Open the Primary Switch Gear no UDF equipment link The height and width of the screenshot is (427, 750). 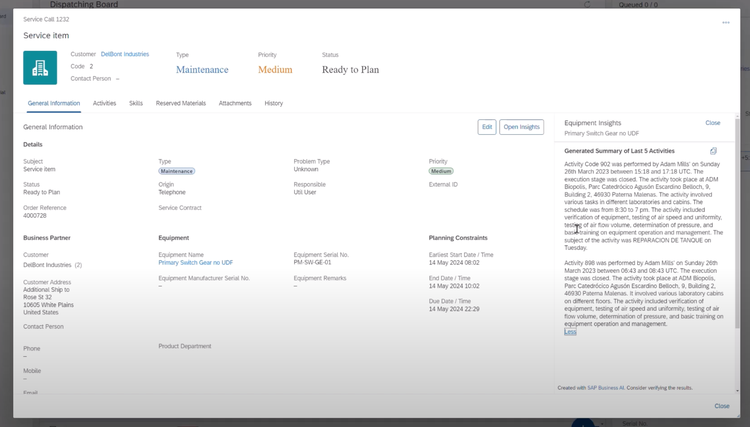[x=196, y=263]
